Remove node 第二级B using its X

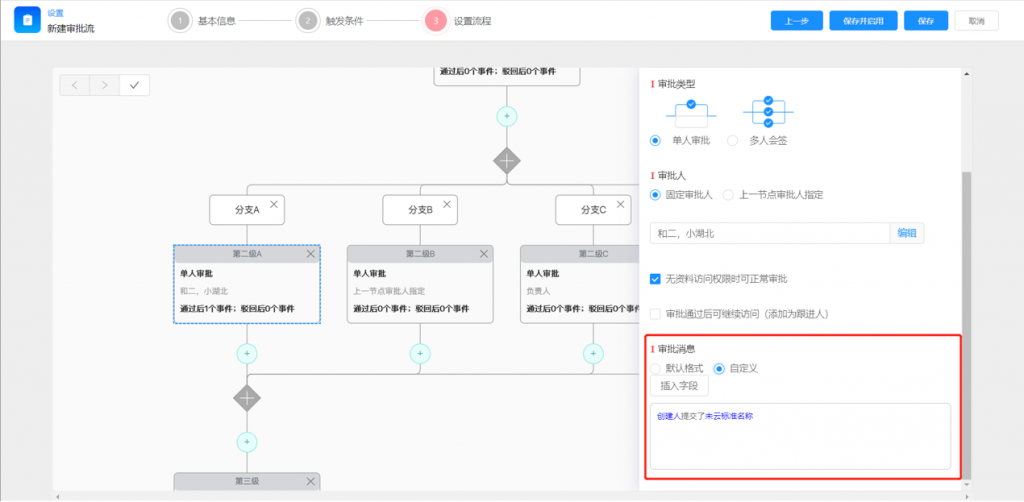pos(484,254)
